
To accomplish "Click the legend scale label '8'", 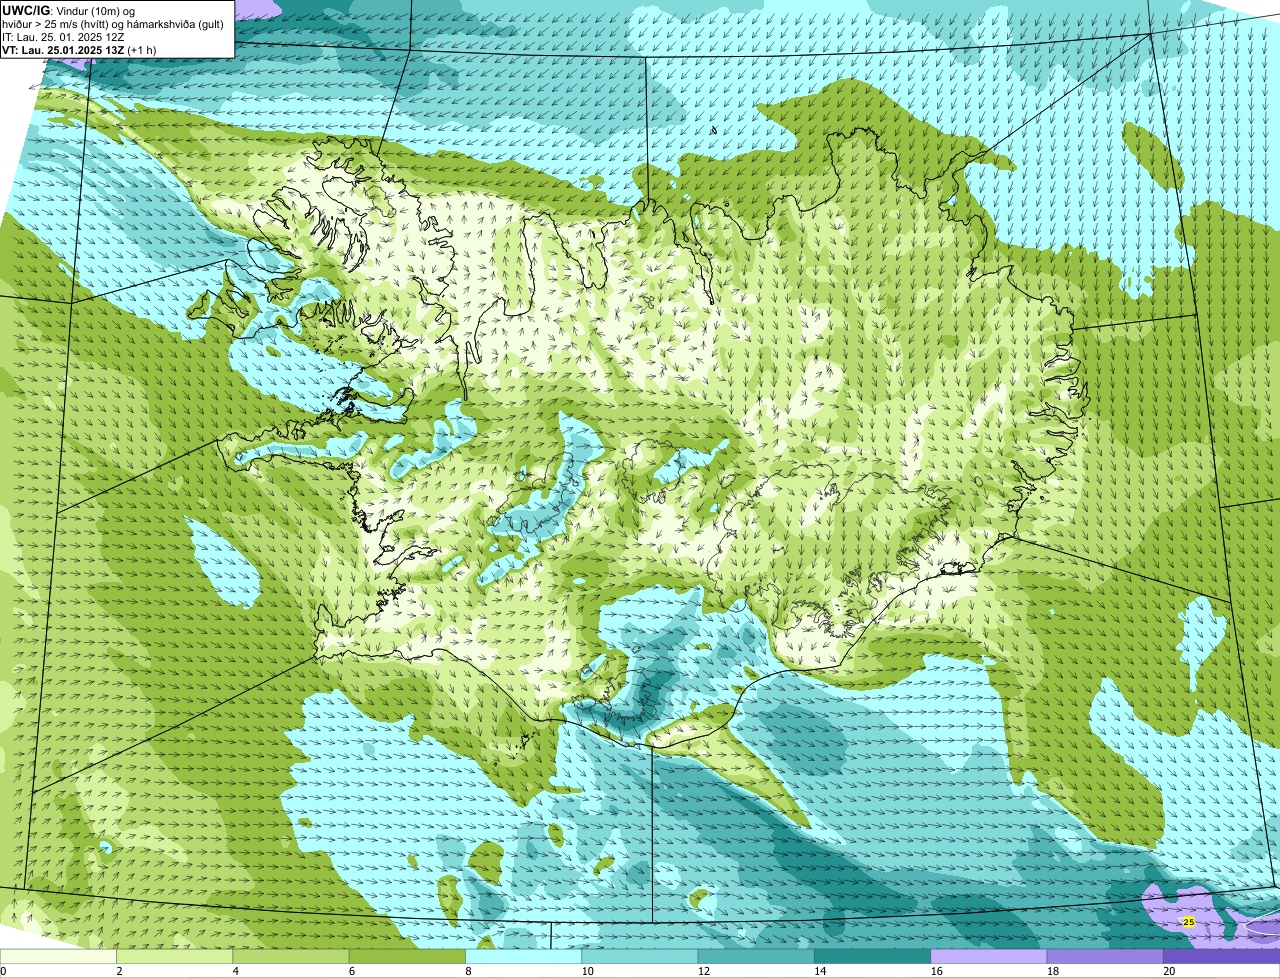I will point(468,971).
